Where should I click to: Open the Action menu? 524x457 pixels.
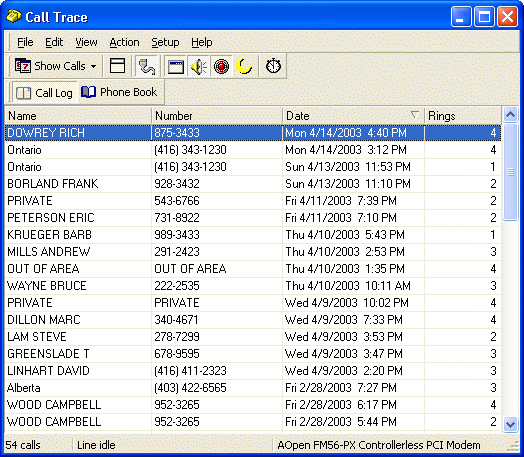124,42
